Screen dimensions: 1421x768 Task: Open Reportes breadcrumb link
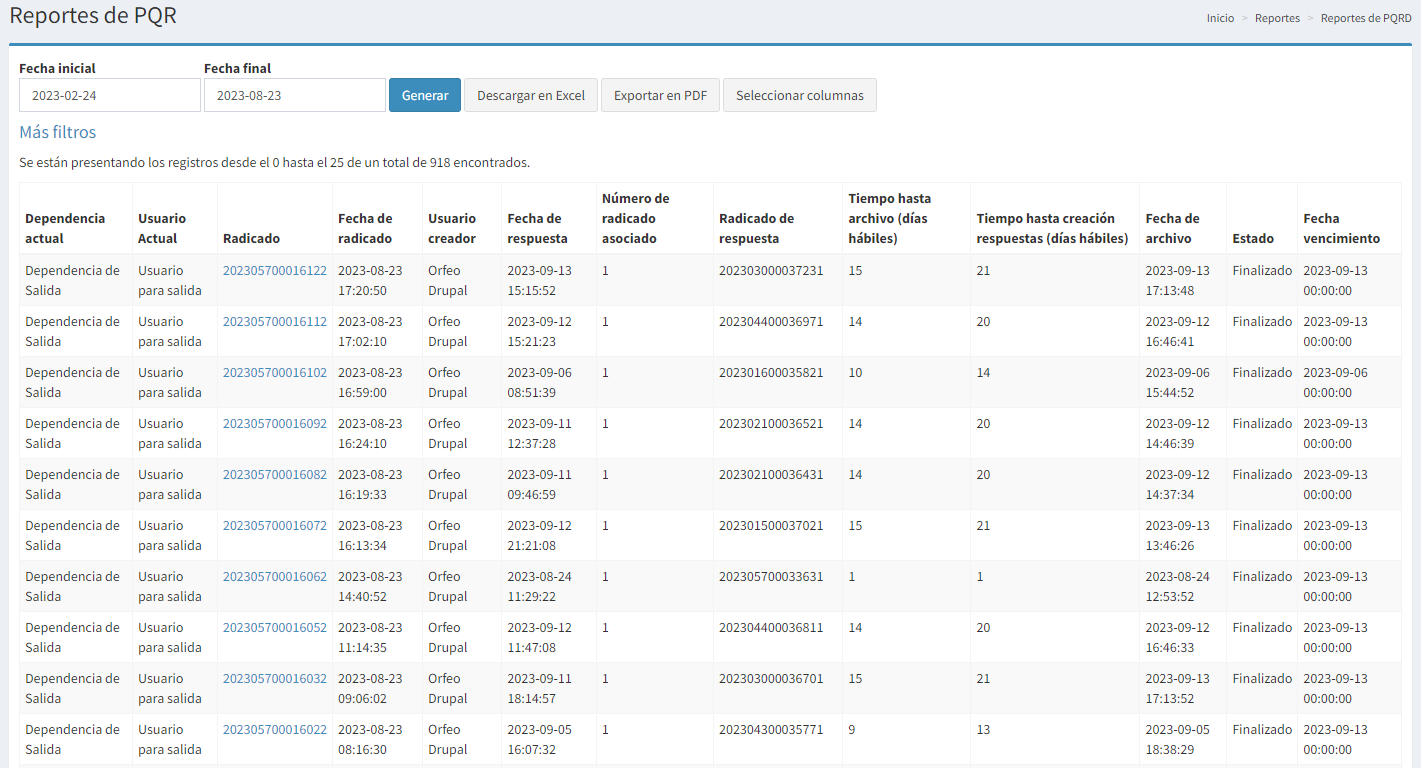[x=1277, y=18]
